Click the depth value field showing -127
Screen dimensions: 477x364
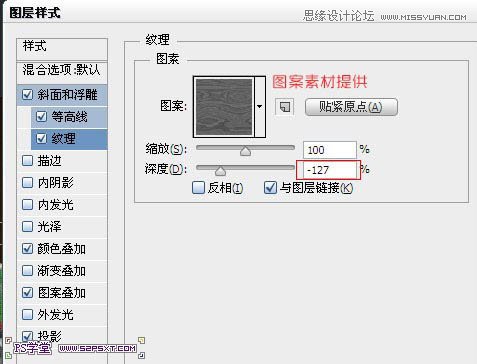pos(329,170)
